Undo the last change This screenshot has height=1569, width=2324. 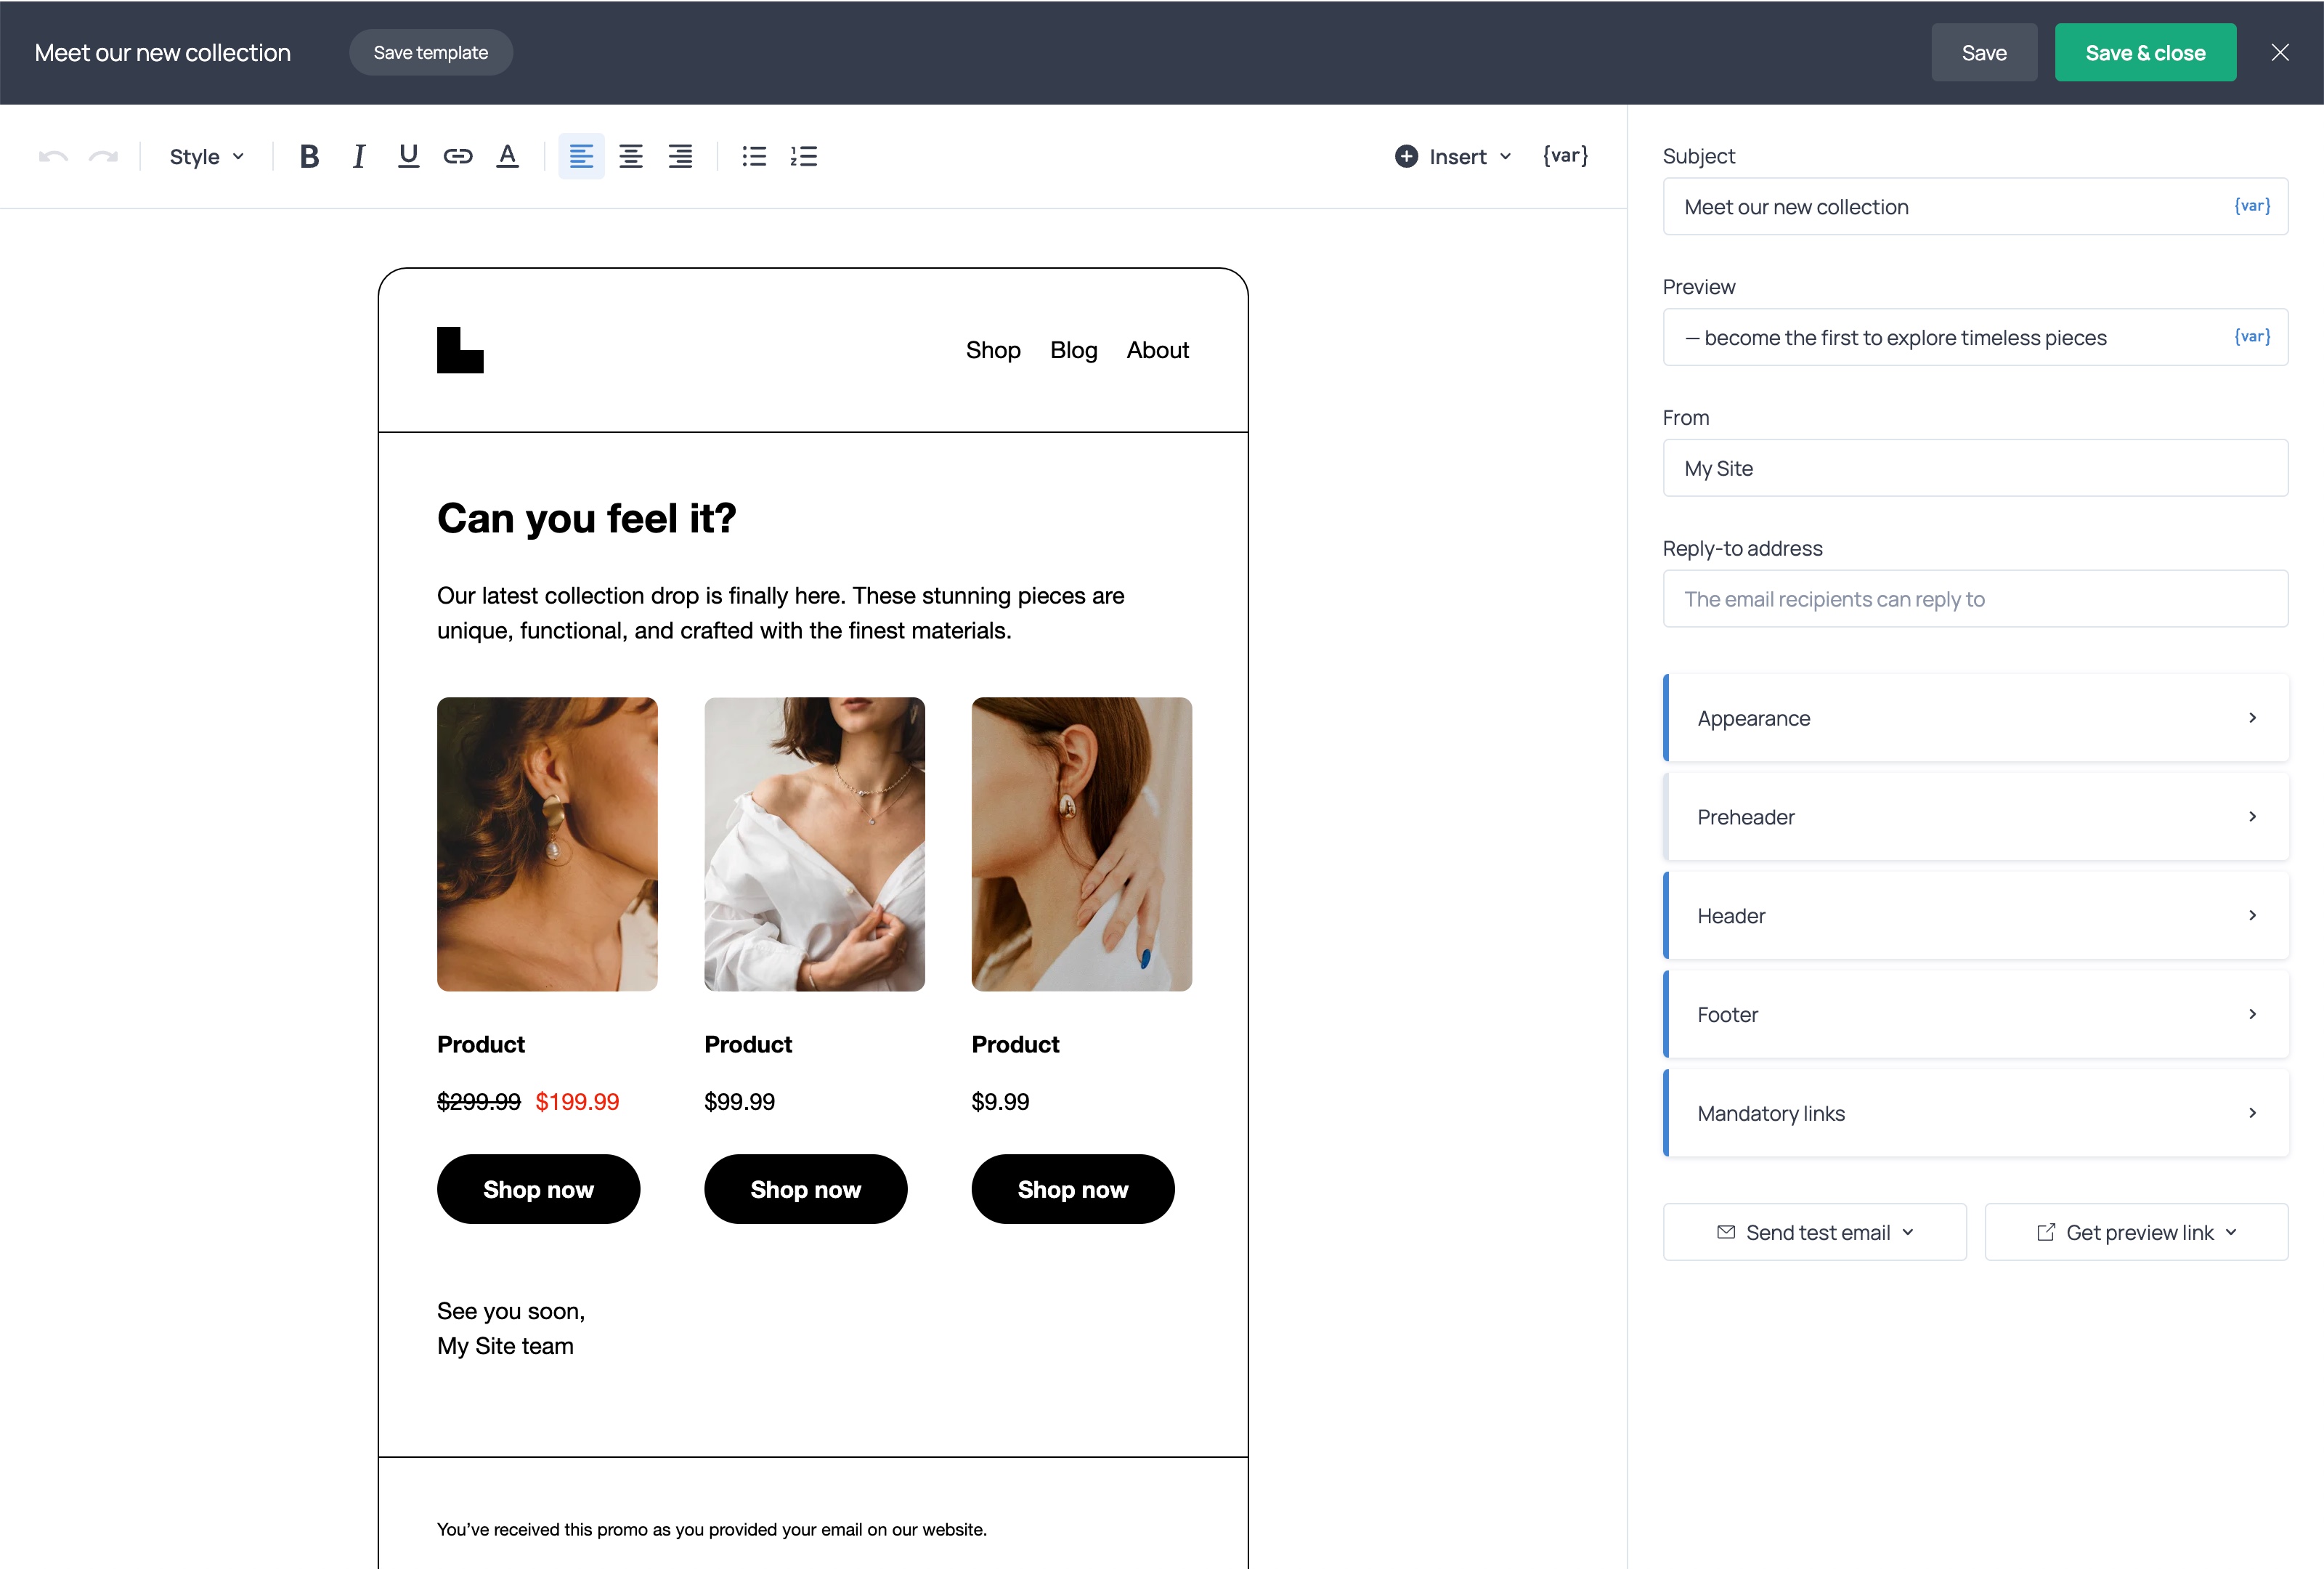[53, 156]
